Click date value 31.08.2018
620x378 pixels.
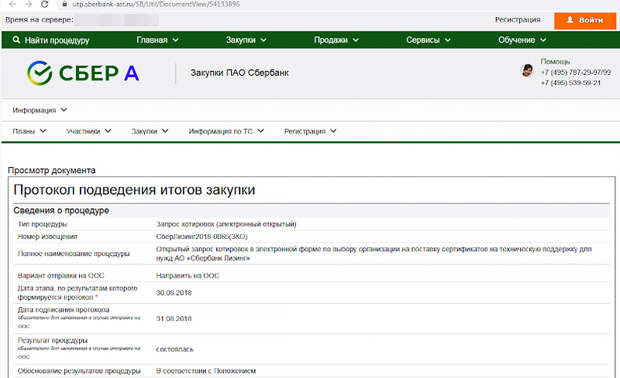174,319
